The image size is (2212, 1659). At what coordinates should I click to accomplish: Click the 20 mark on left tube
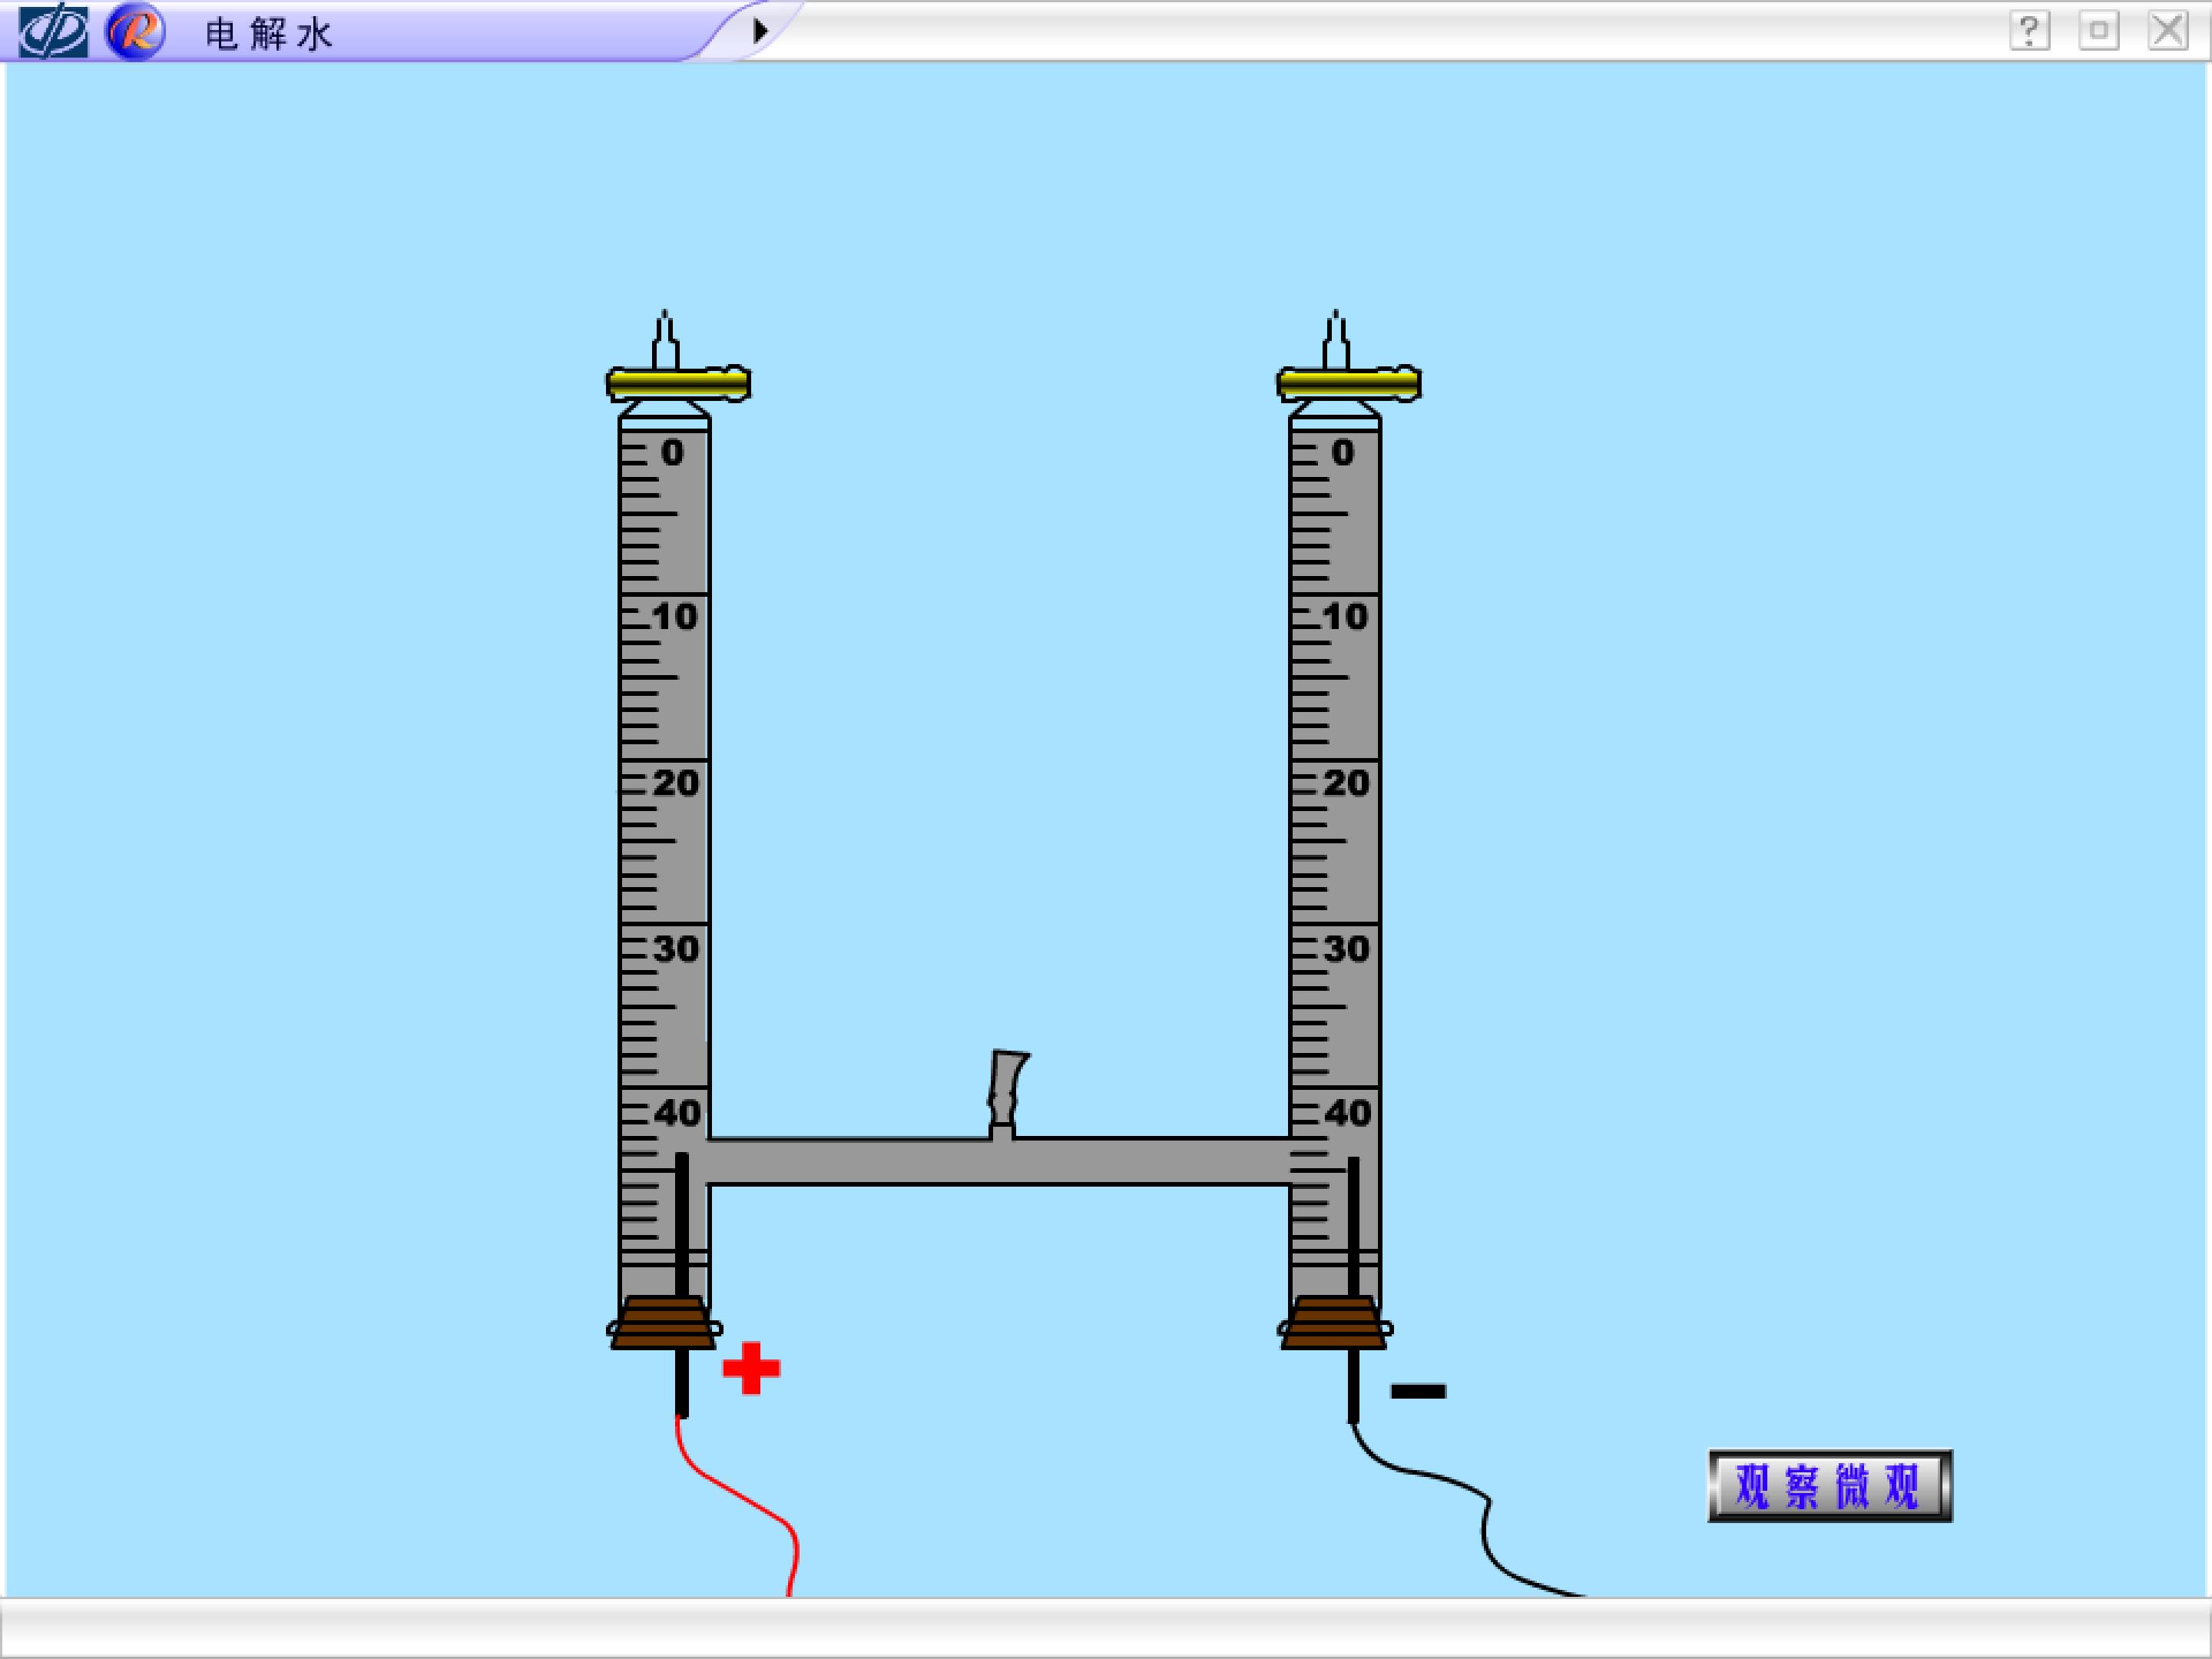pos(676,782)
